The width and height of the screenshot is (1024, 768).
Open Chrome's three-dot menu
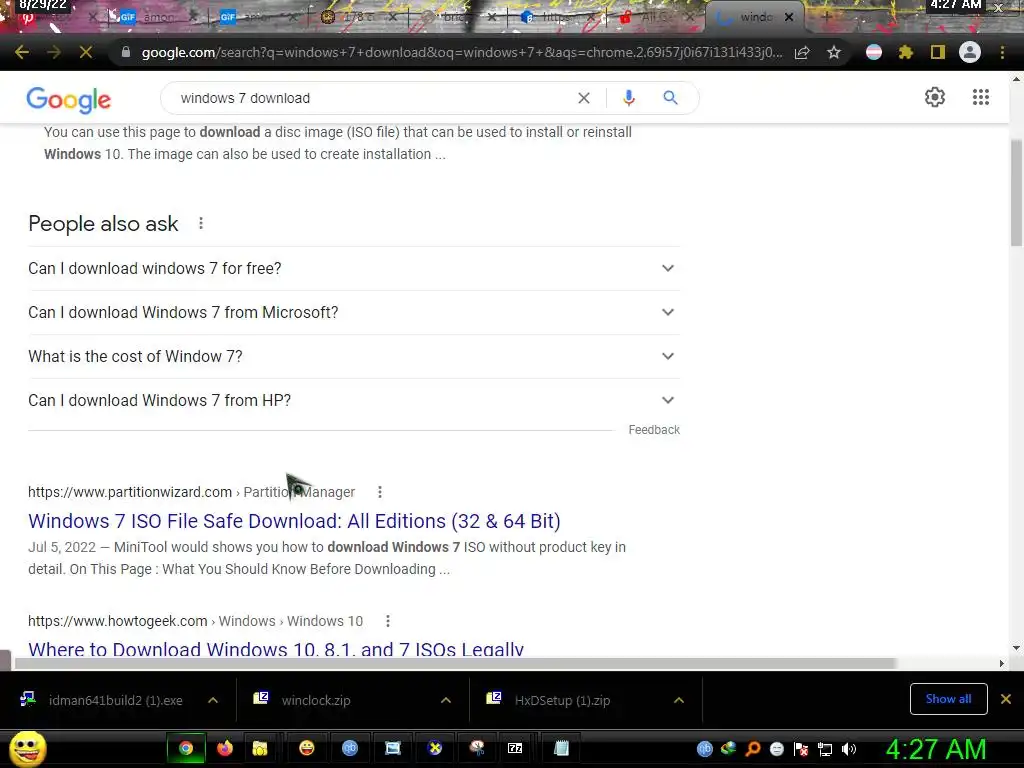[x=1002, y=52]
